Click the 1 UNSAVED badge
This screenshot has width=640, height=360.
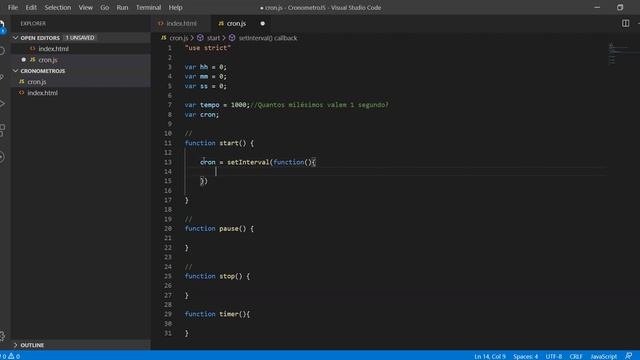tap(80, 38)
